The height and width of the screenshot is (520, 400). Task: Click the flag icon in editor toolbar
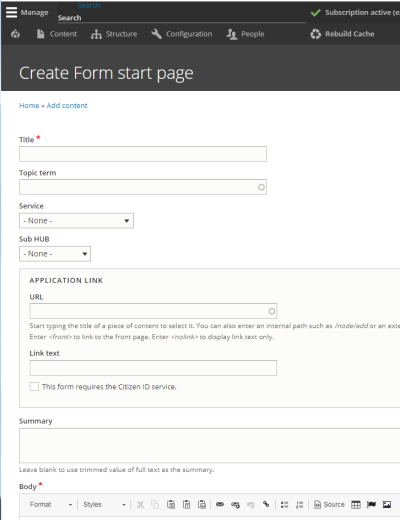pos(371,505)
